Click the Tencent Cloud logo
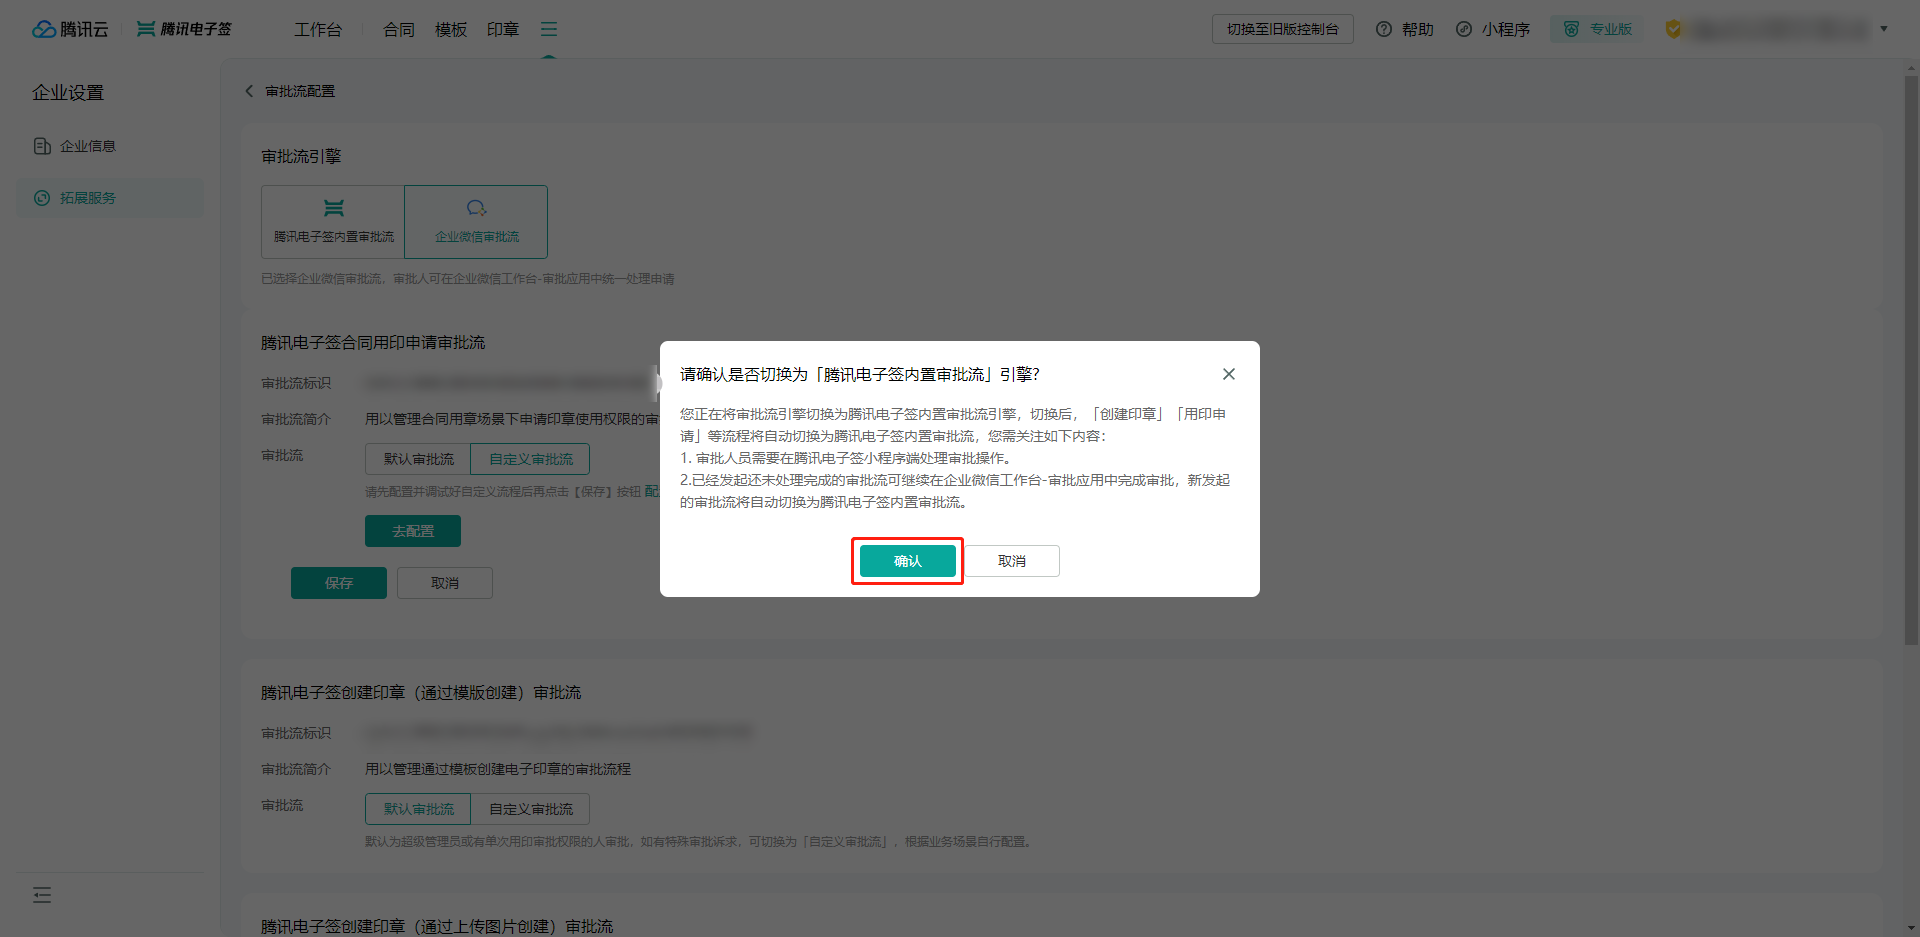Viewport: 1920px width, 937px height. 70,29
